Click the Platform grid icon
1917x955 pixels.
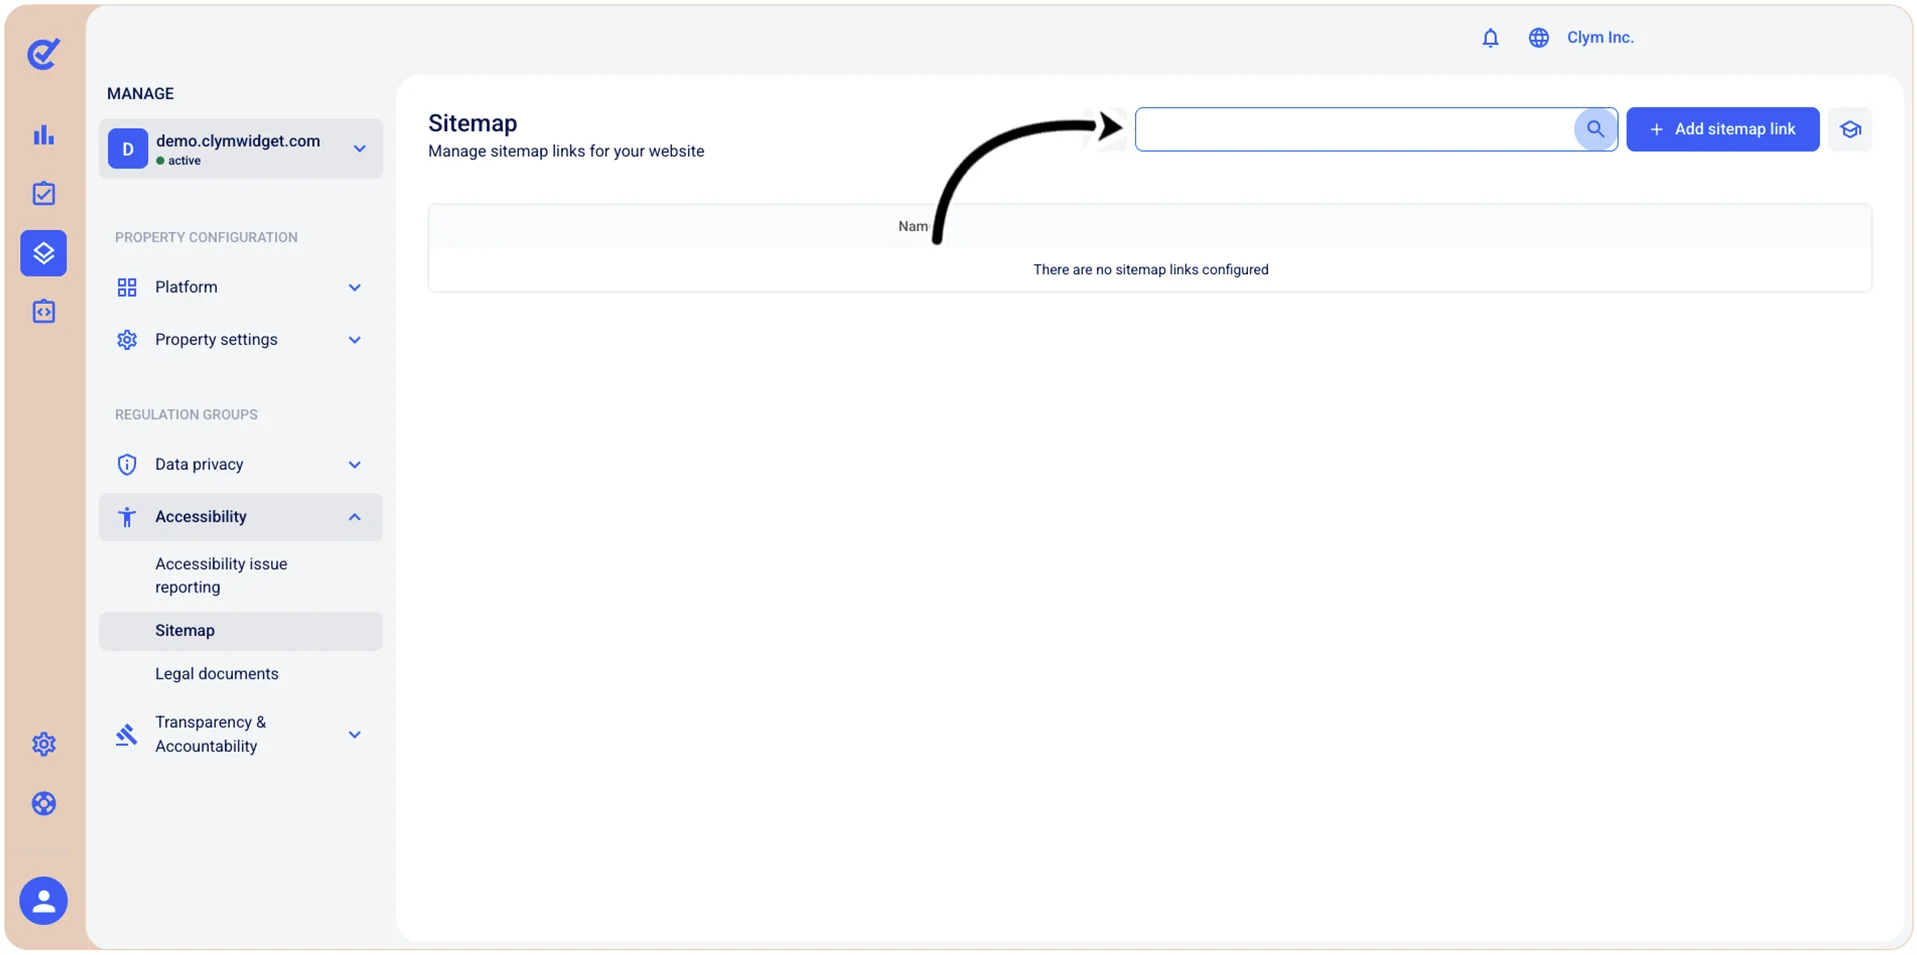point(127,288)
